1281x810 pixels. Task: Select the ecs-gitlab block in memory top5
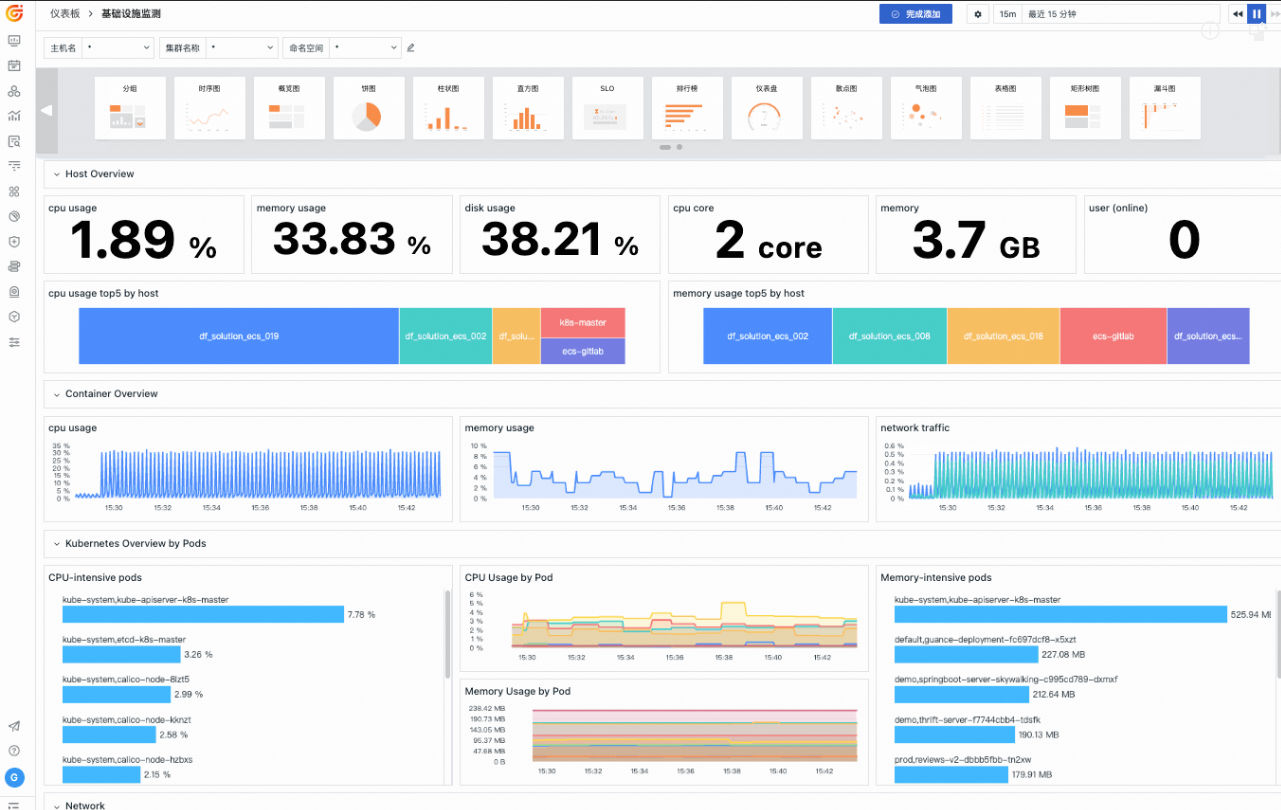tap(1113, 336)
